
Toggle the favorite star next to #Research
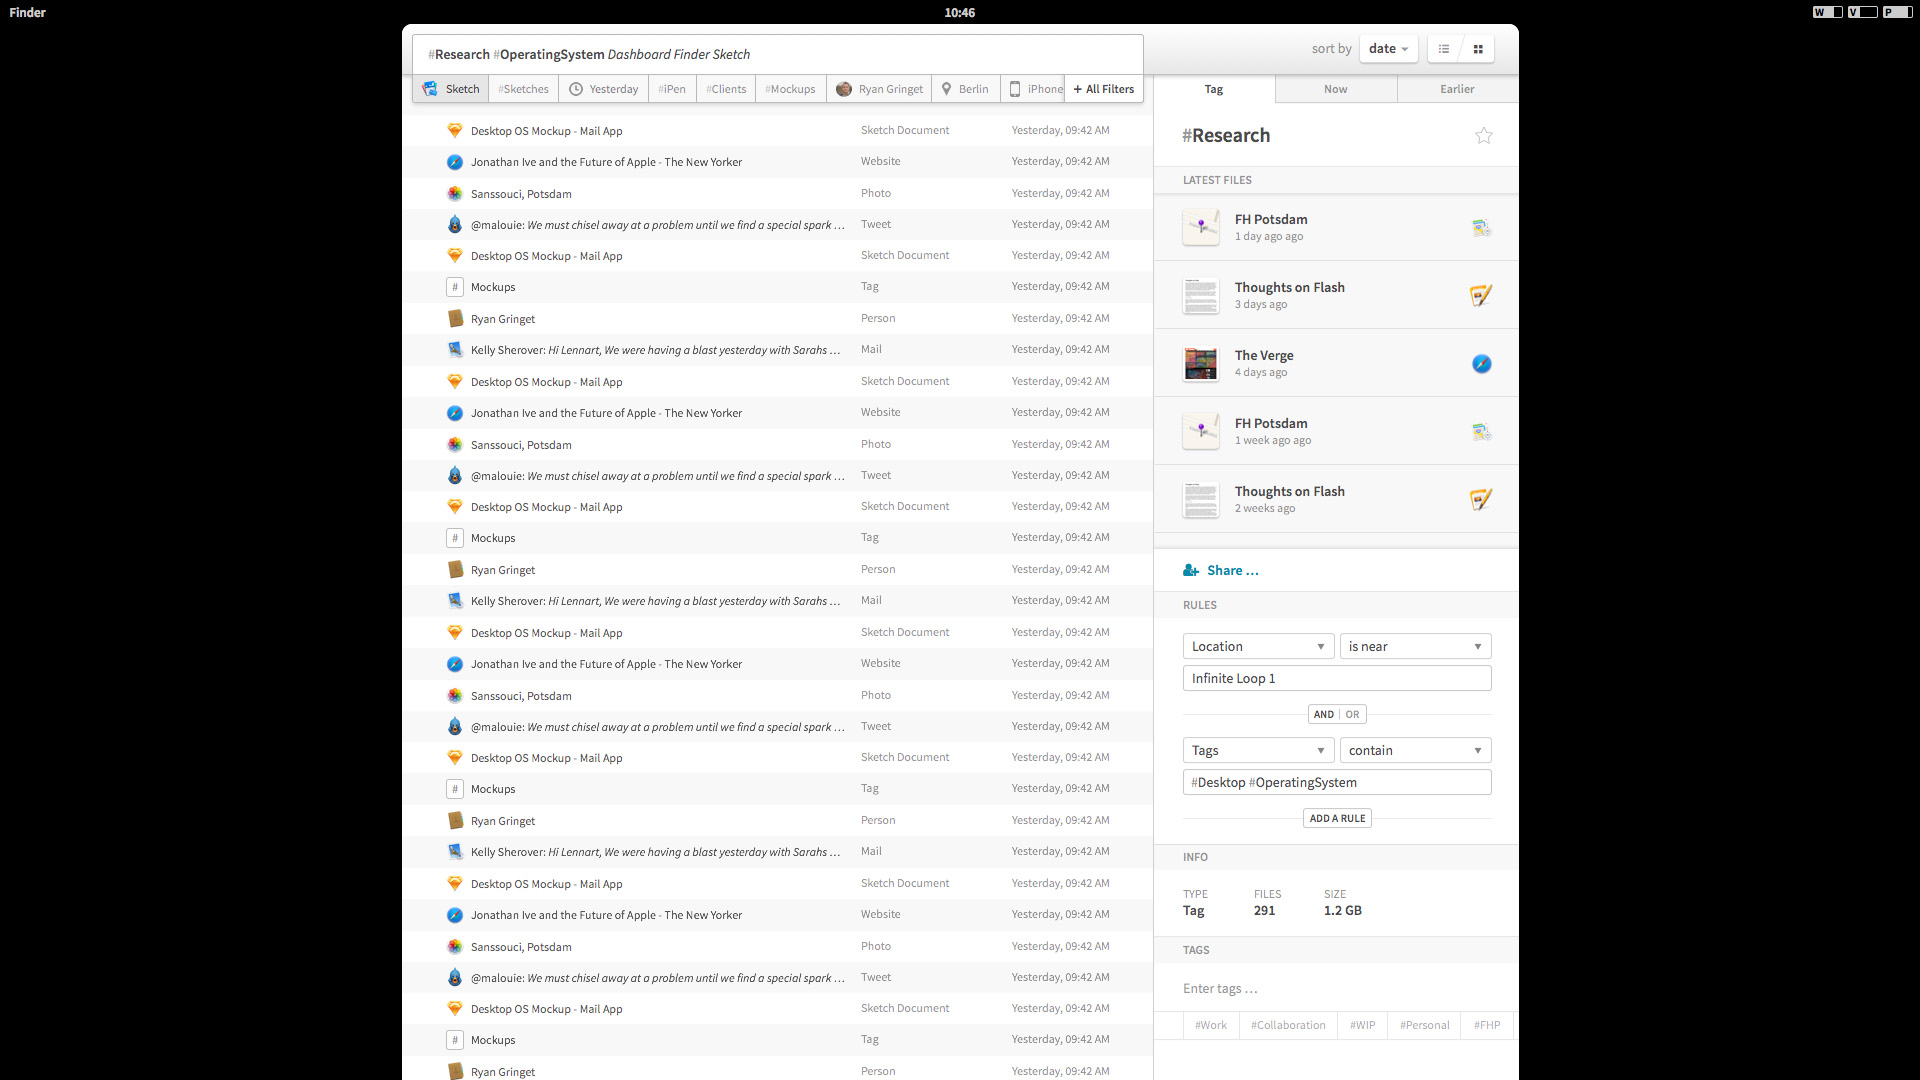click(x=1484, y=135)
